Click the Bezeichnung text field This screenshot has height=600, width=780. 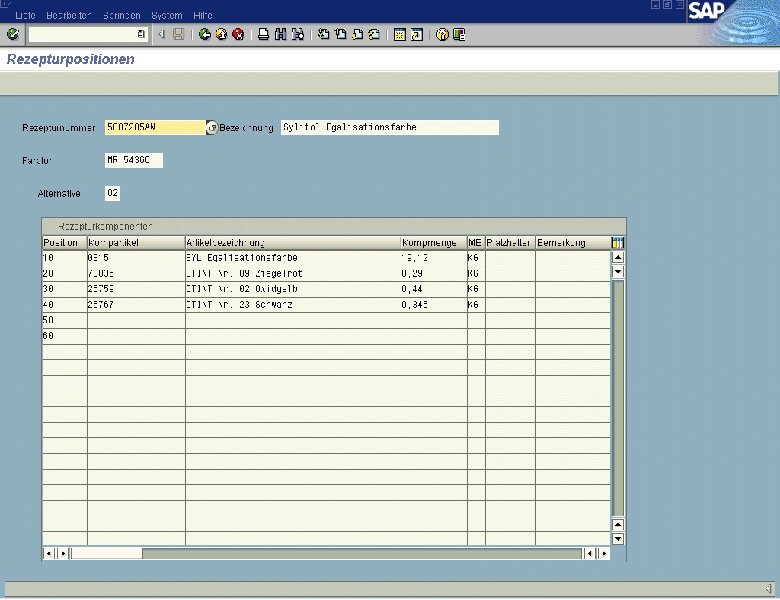[390, 127]
